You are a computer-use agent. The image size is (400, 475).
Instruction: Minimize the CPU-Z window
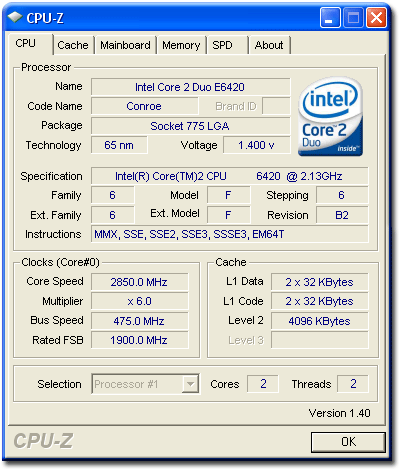[330, 18]
